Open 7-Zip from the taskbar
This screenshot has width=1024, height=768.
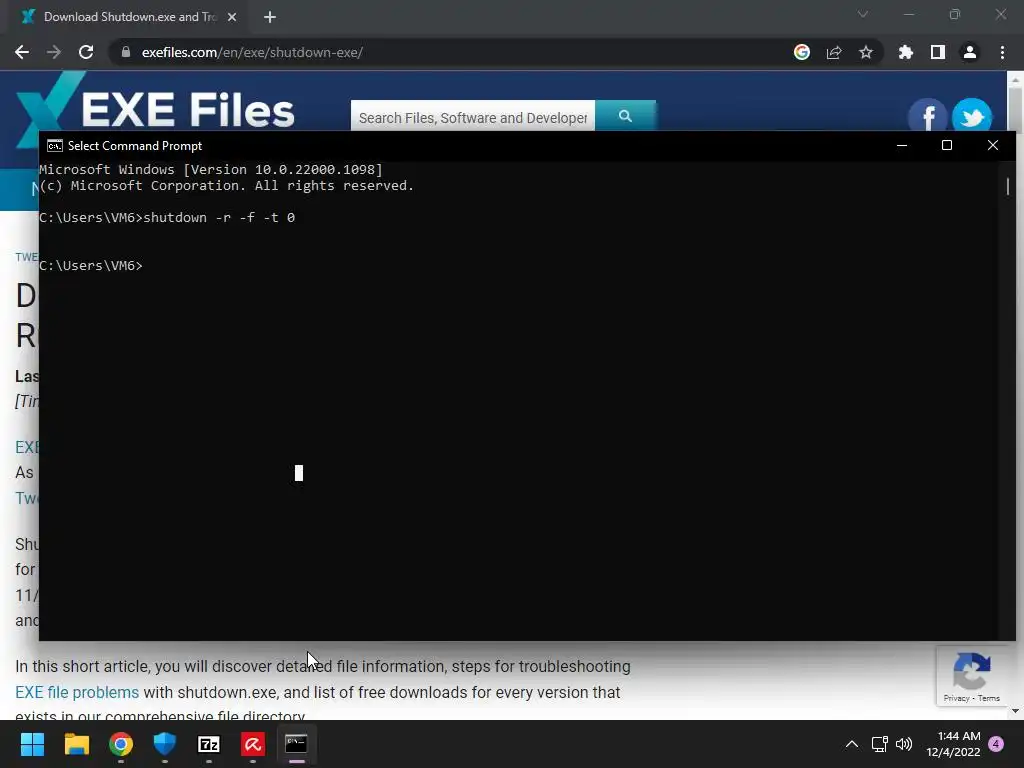tap(209, 744)
